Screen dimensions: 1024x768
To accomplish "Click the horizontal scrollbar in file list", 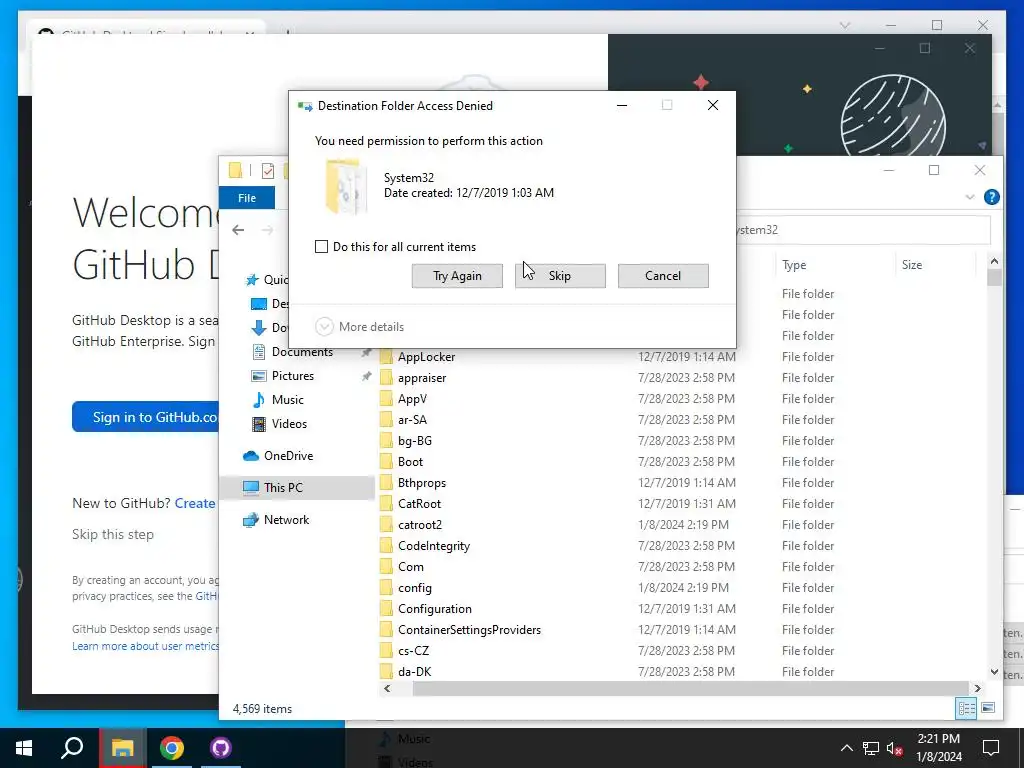I will click(x=690, y=688).
